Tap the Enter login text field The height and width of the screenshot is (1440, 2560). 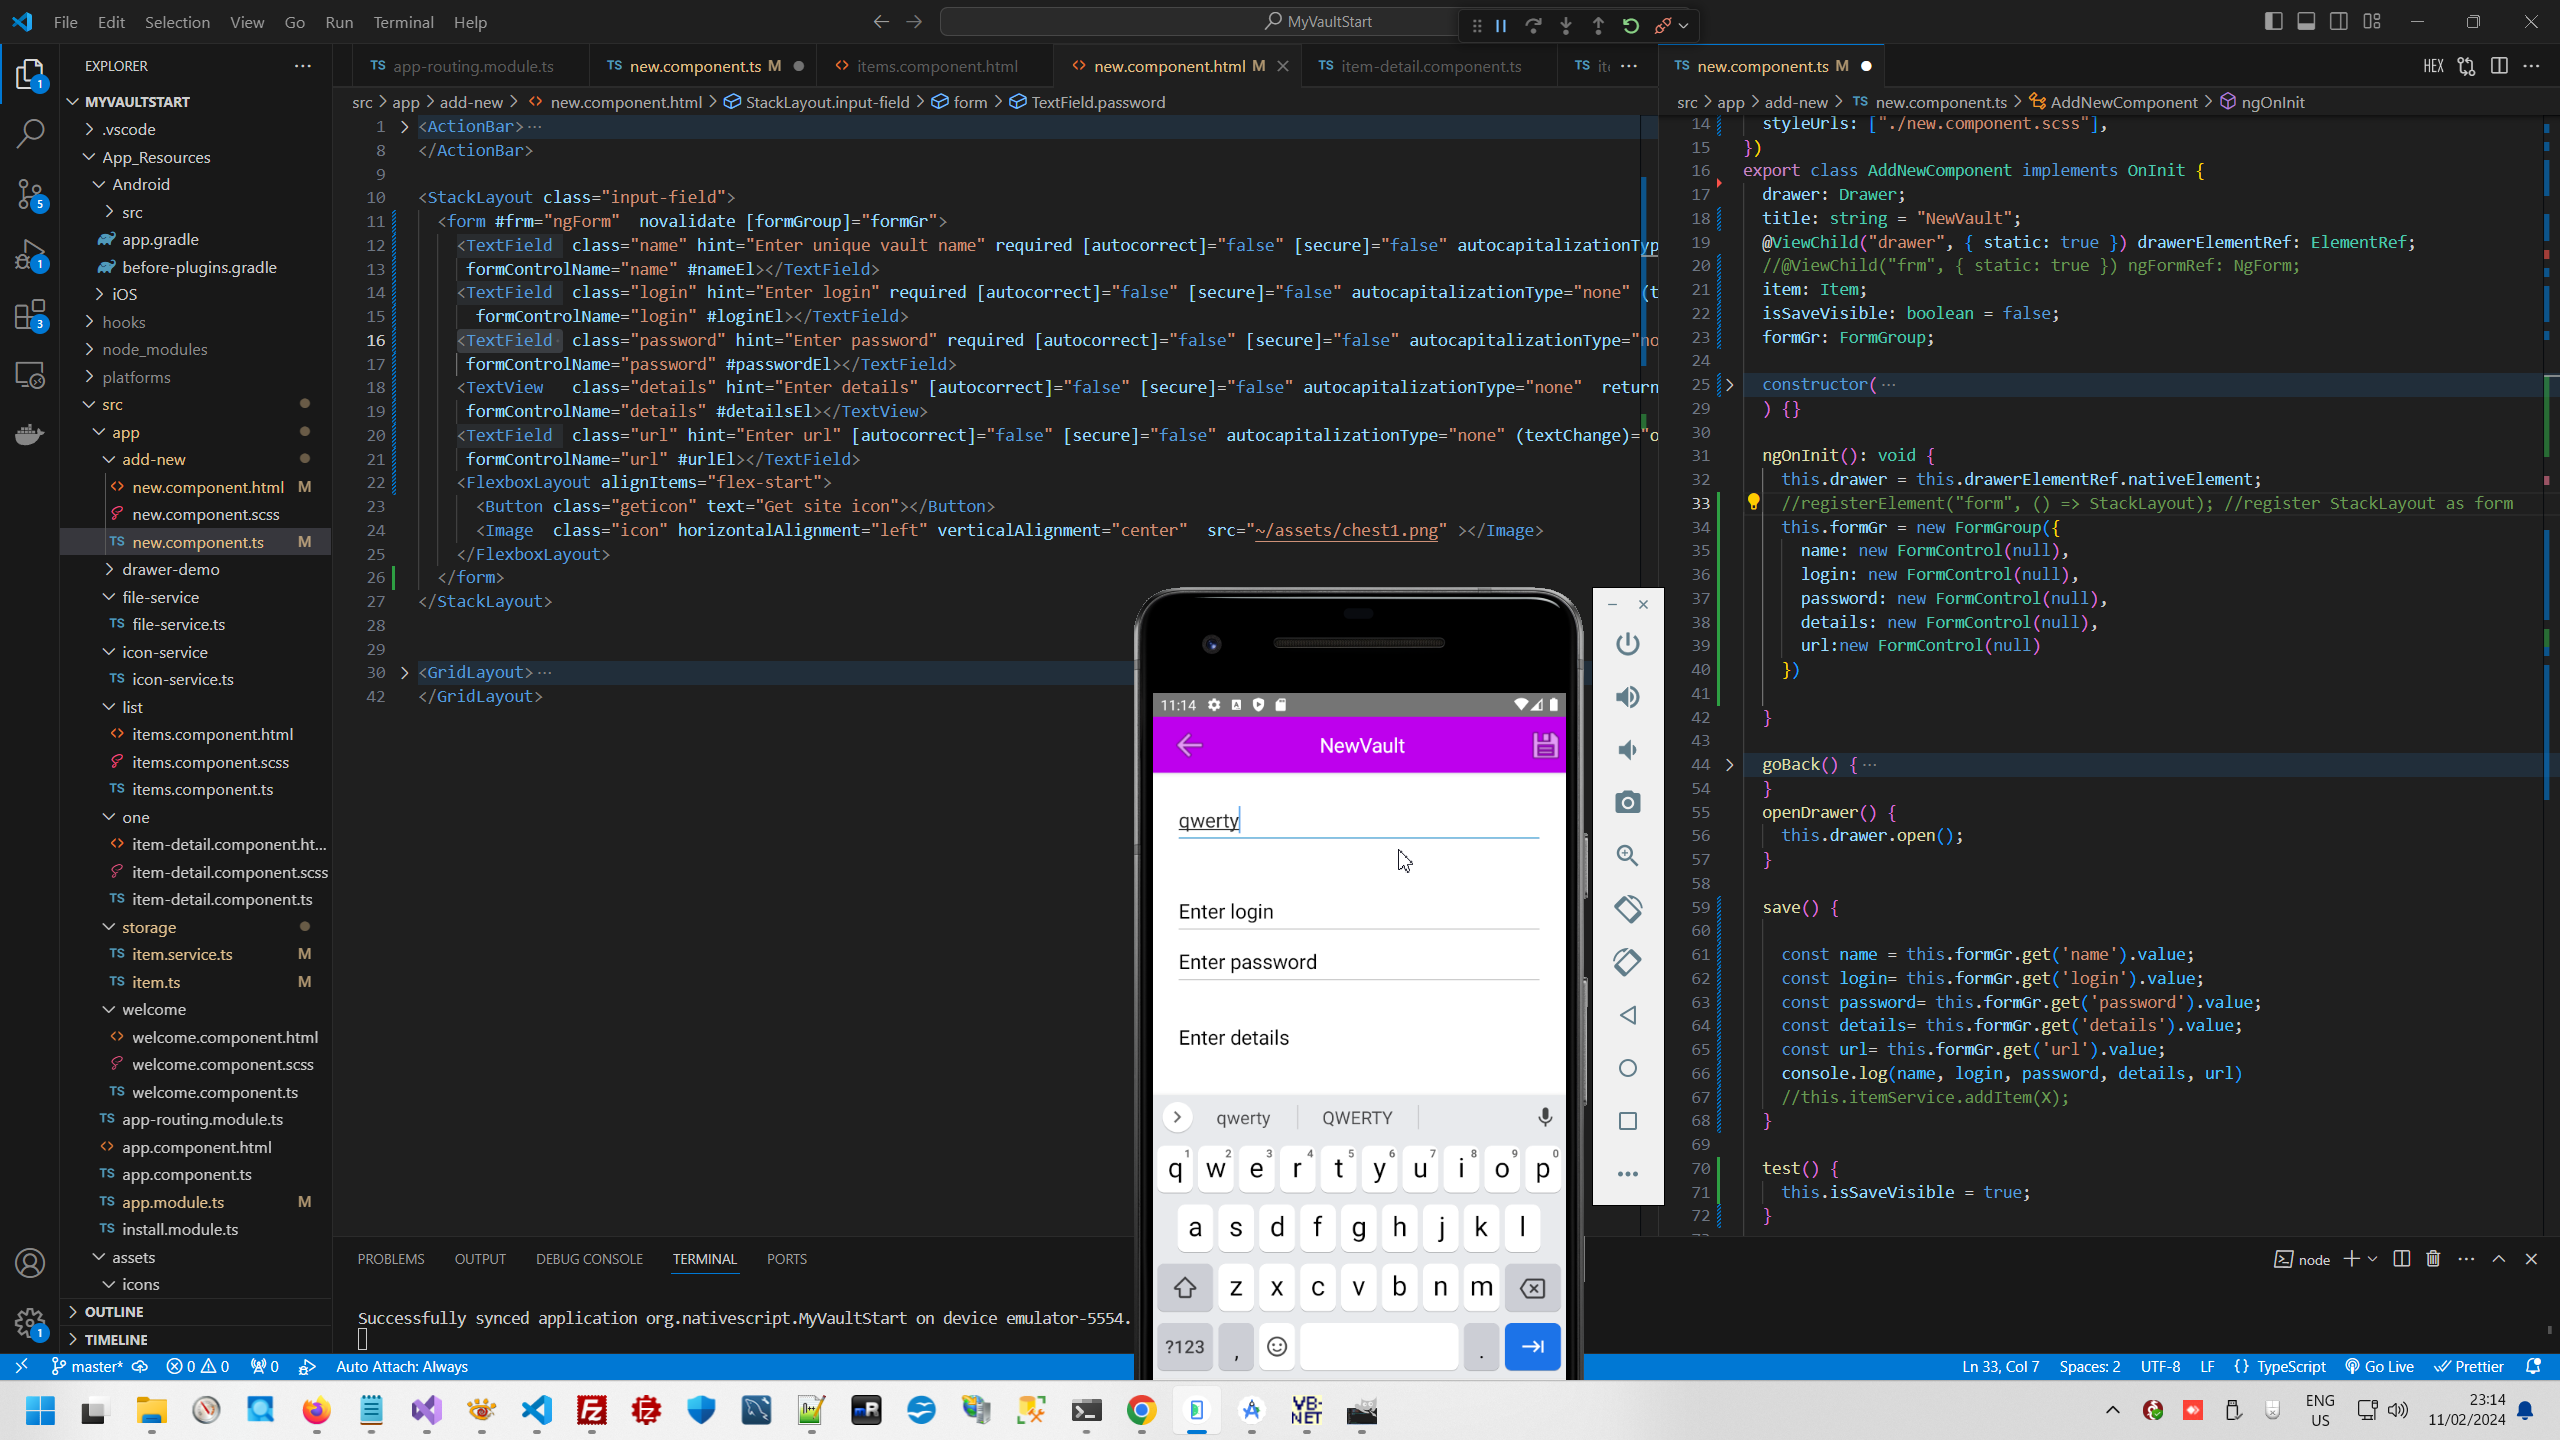(x=1357, y=911)
